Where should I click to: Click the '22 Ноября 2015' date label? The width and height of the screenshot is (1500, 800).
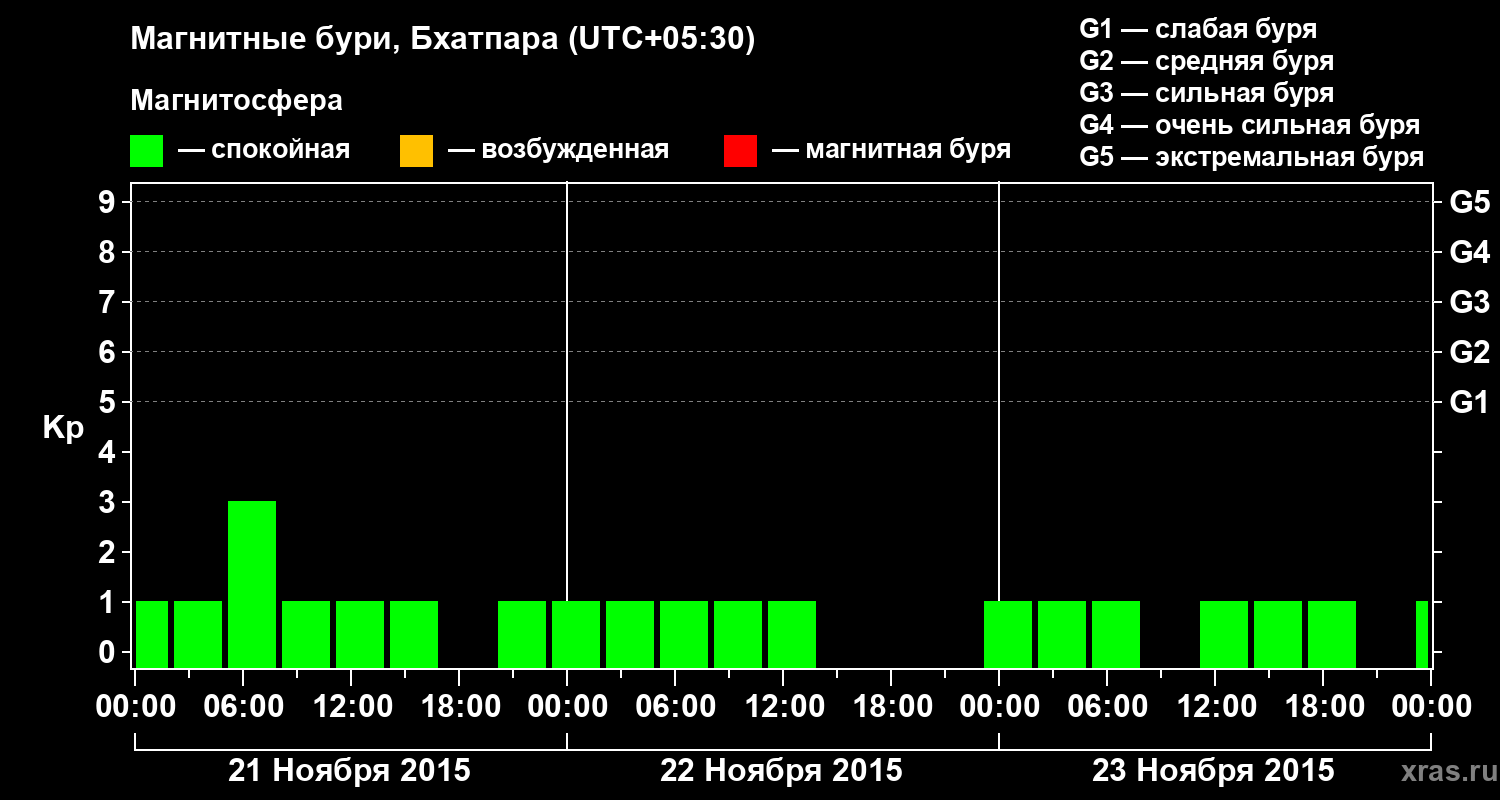(781, 771)
